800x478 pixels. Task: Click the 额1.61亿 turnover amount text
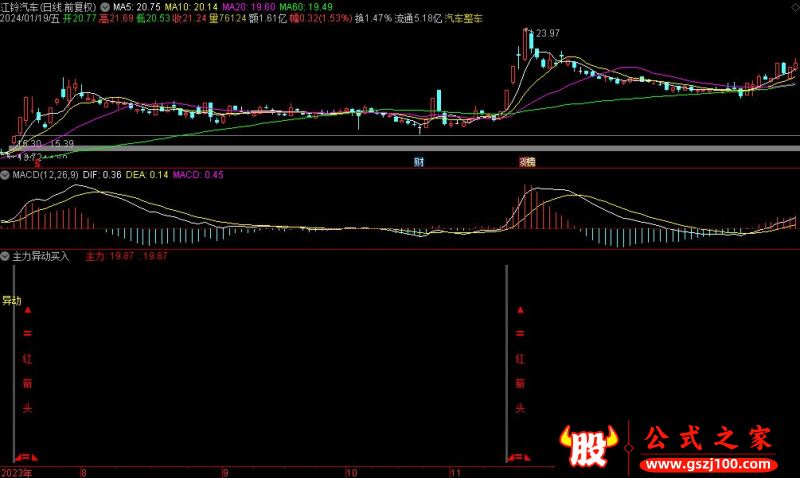click(268, 18)
